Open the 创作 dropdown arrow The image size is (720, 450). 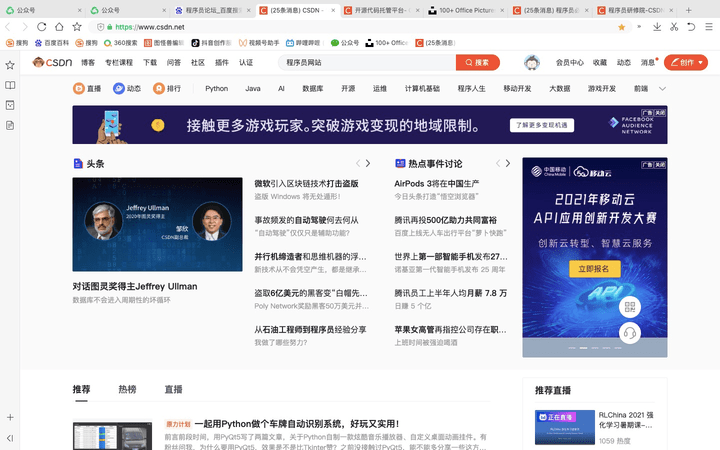point(700,62)
